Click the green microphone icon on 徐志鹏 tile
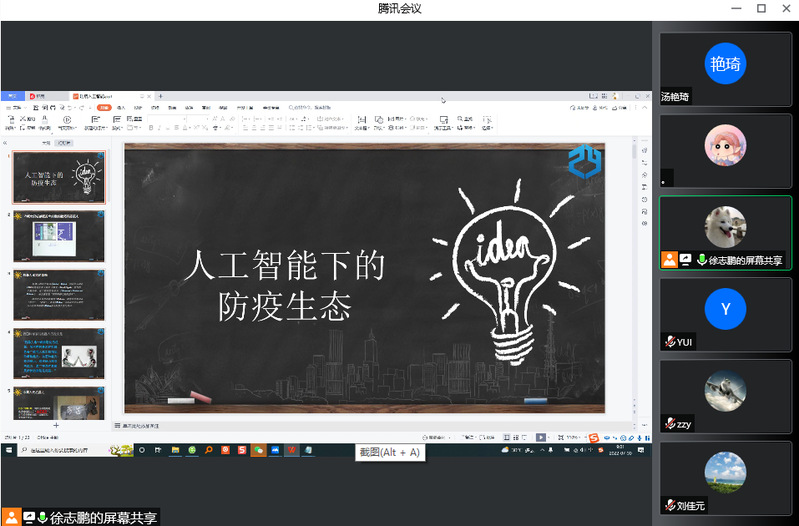Screen dimensions: 799x526 701,260
